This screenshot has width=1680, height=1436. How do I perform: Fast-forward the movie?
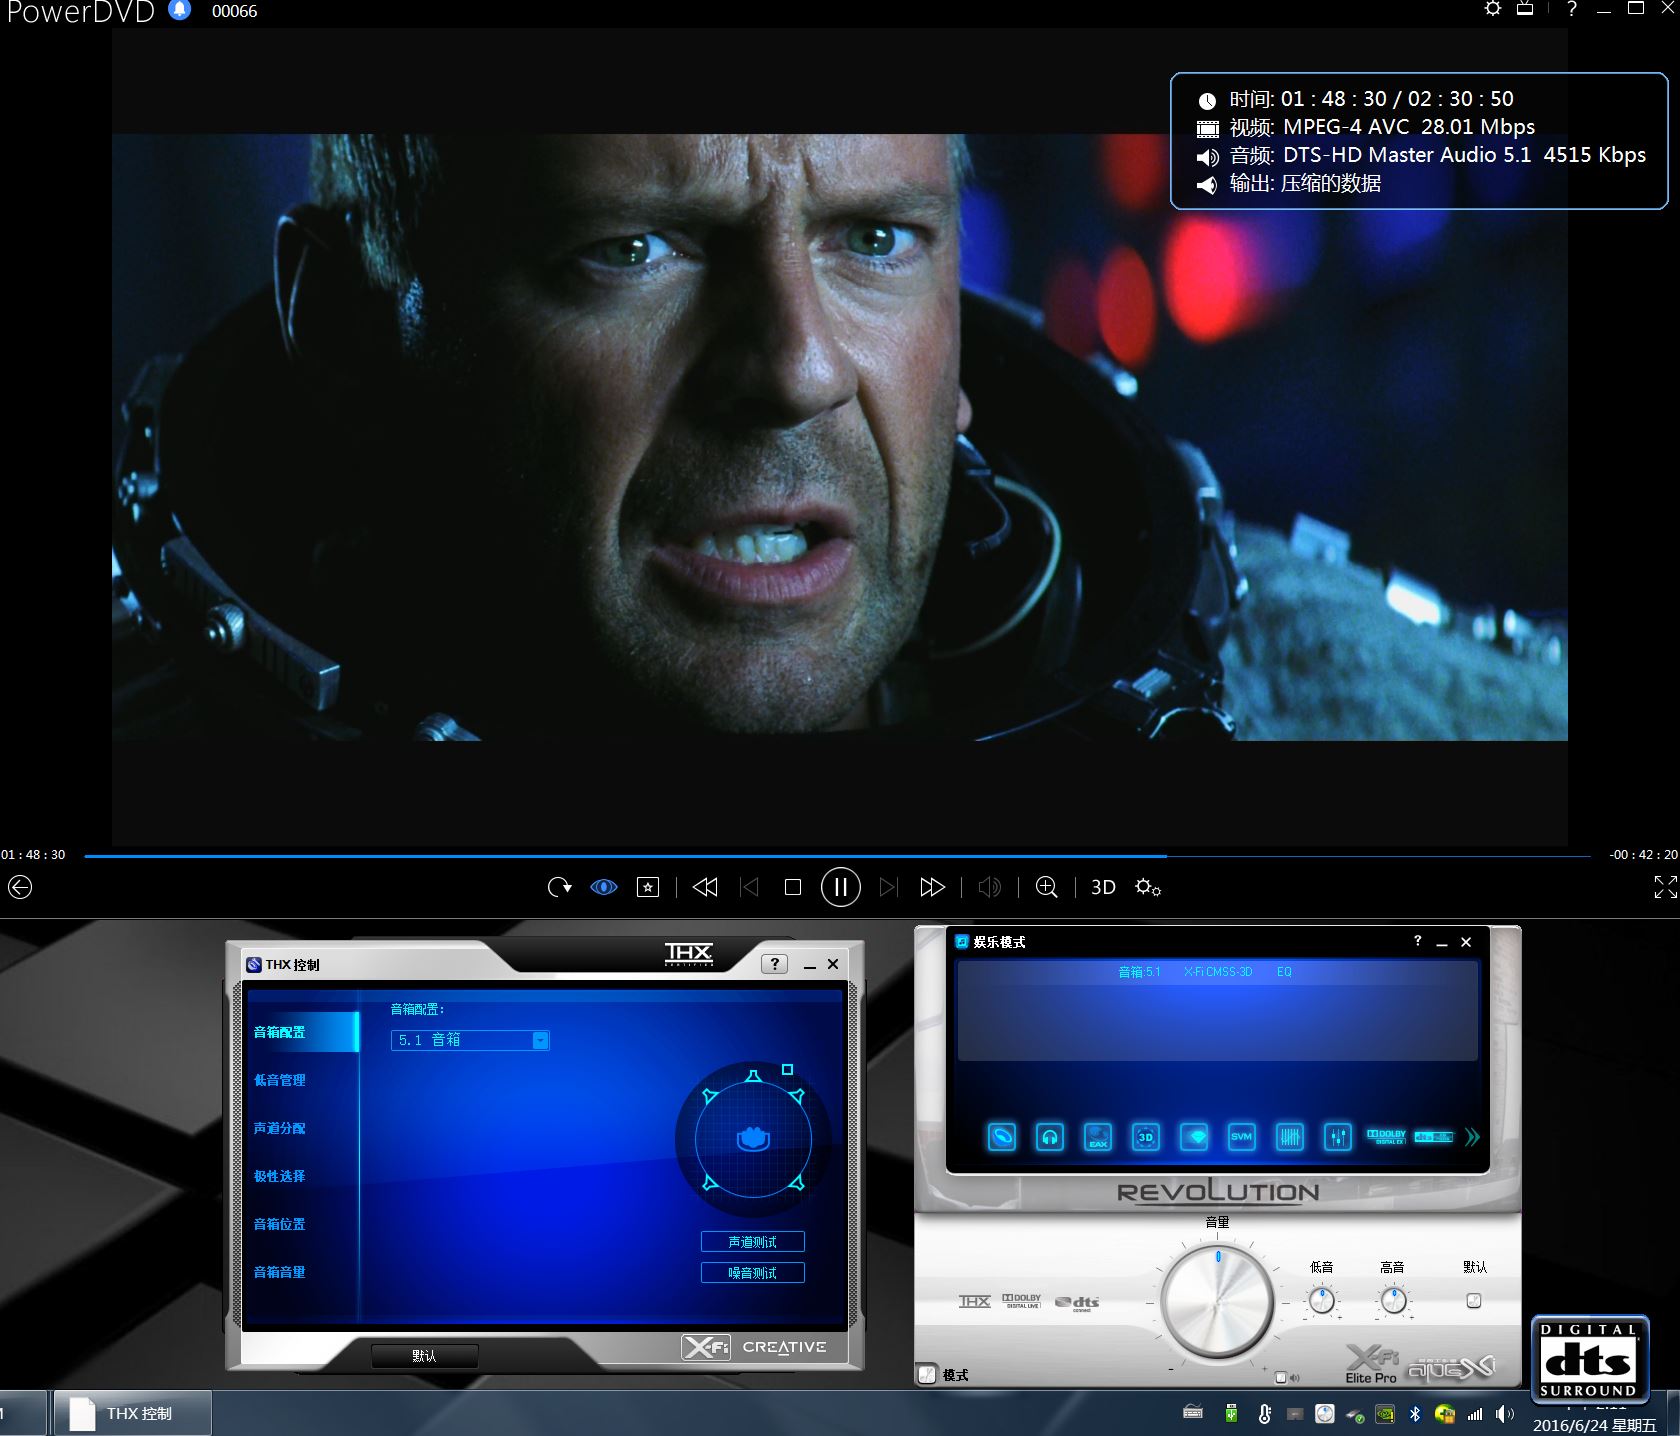[x=932, y=887]
